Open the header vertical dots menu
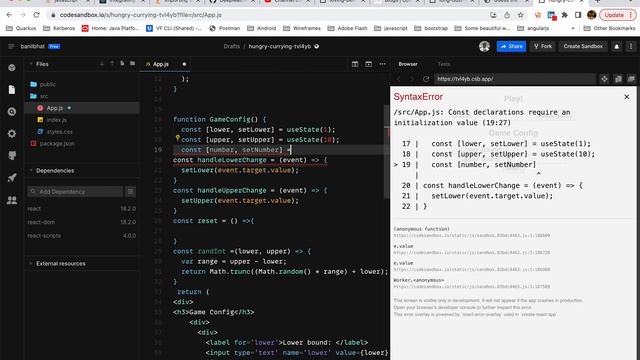 click(631, 47)
